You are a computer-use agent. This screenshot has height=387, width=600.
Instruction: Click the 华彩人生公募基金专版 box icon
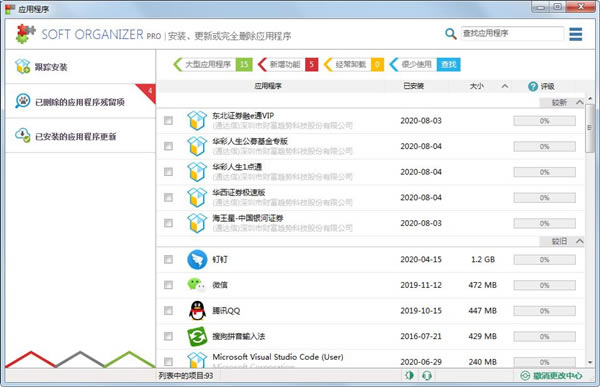[x=197, y=146]
